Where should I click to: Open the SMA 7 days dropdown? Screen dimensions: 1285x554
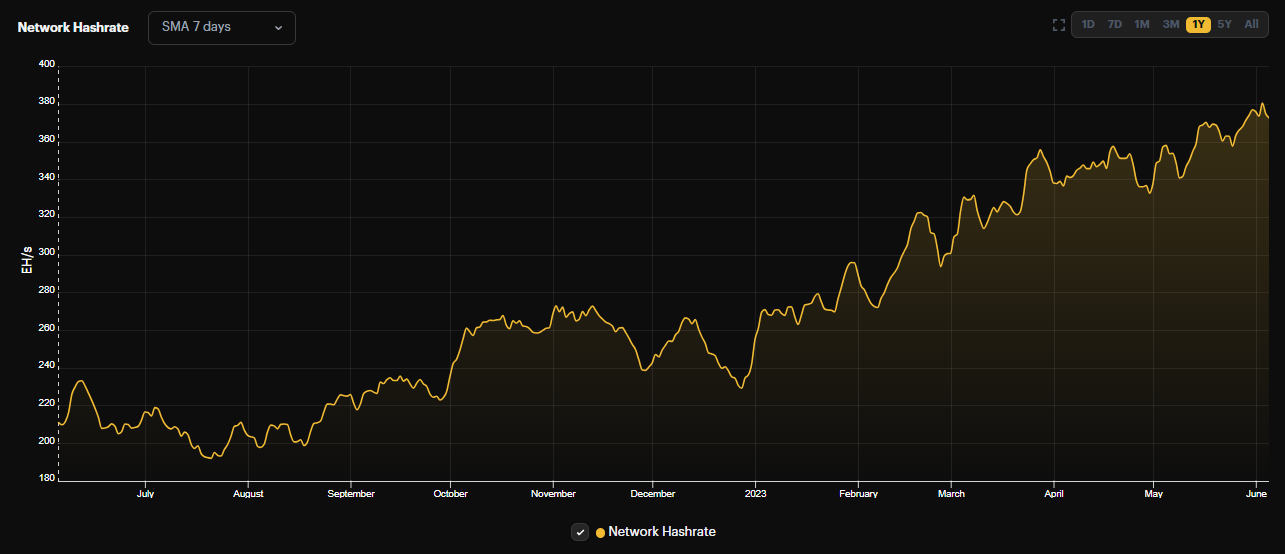click(x=222, y=27)
